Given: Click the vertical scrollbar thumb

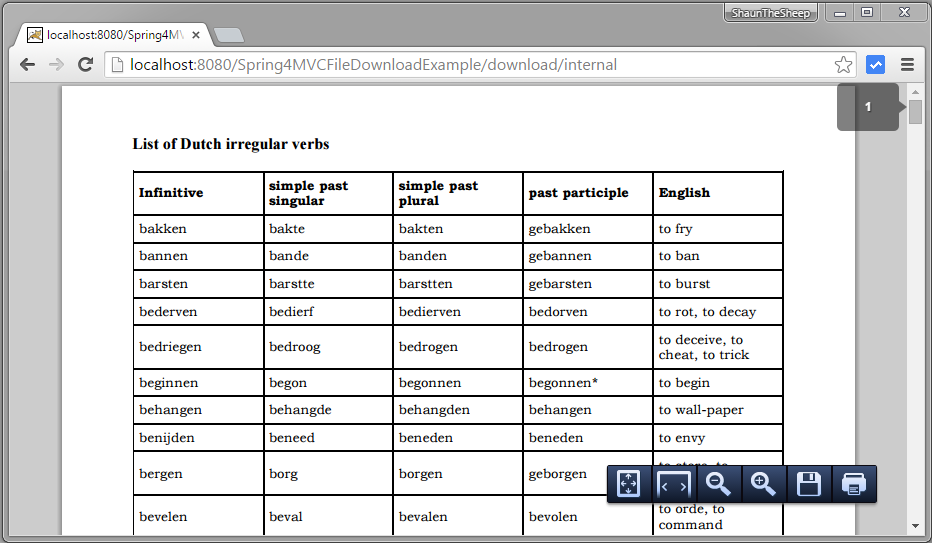Looking at the screenshot, I should click(915, 112).
